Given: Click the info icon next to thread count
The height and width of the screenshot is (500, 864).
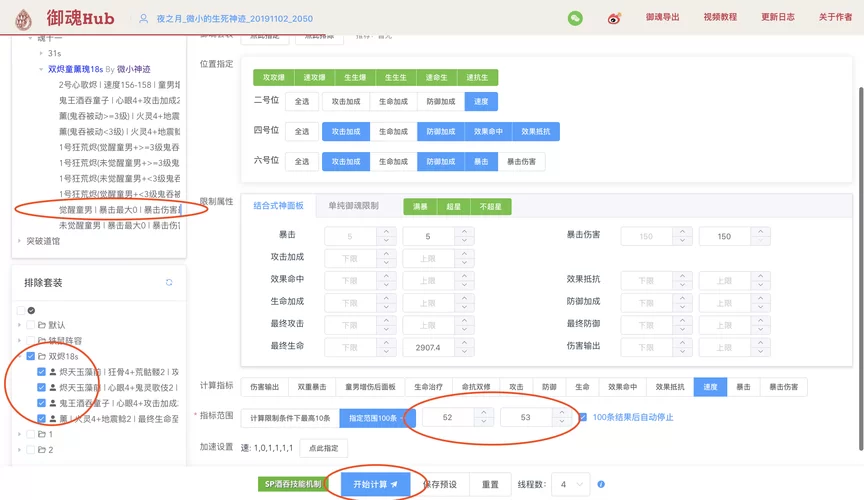Looking at the screenshot, I should click(x=601, y=484).
